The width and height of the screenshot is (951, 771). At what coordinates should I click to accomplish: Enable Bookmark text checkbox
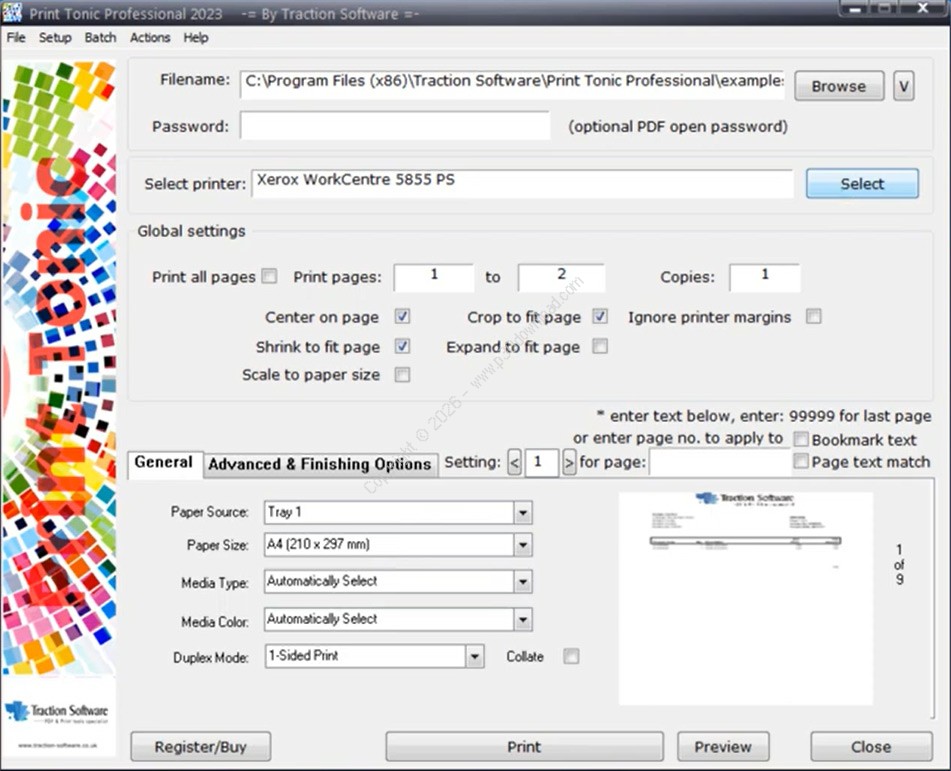click(x=801, y=439)
